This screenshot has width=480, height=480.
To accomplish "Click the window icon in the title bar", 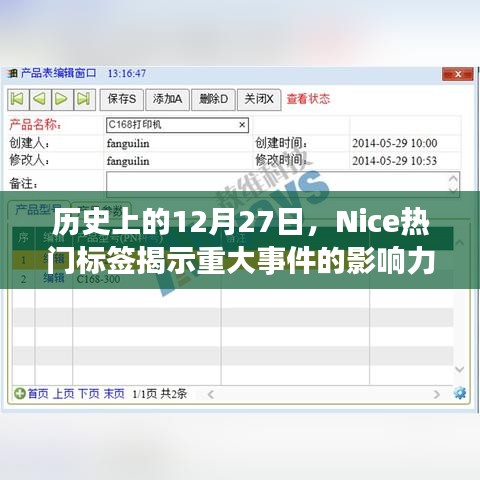I will tap(13, 73).
